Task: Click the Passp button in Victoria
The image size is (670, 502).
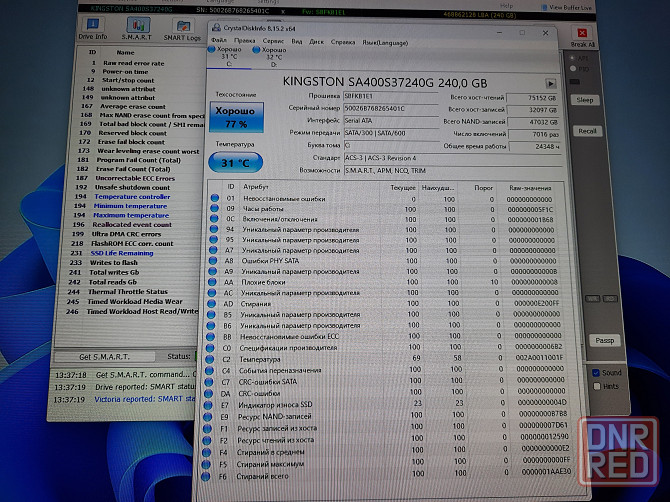Action: pos(605,341)
